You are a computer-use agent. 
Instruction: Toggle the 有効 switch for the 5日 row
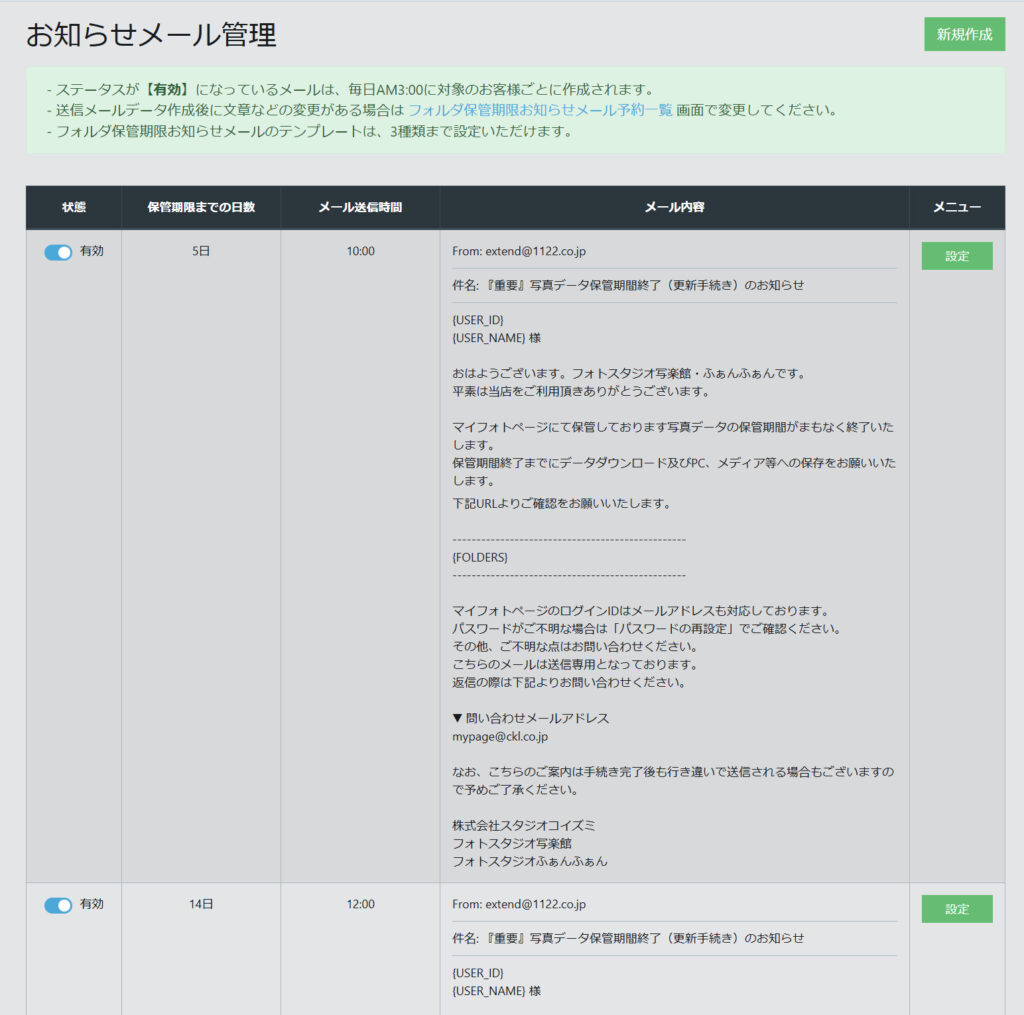[58, 252]
